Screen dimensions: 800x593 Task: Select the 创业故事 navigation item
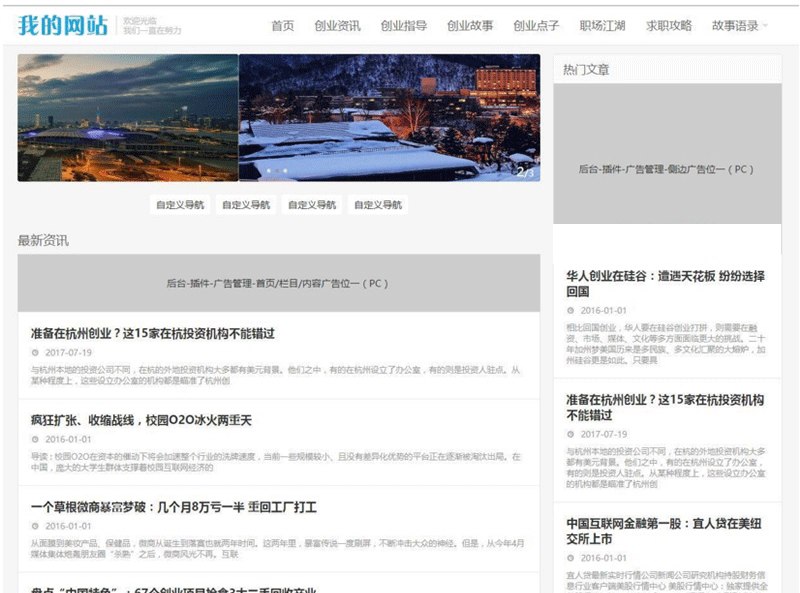pos(470,26)
